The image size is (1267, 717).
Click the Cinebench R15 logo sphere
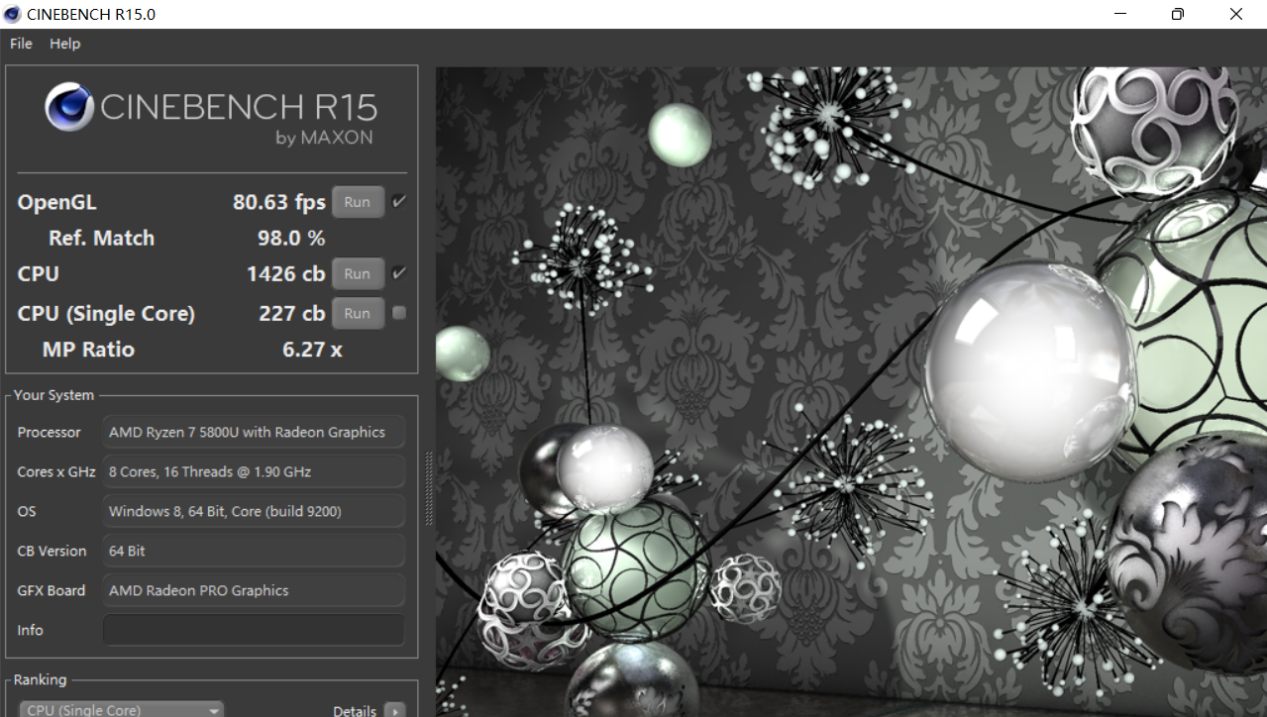[x=69, y=108]
